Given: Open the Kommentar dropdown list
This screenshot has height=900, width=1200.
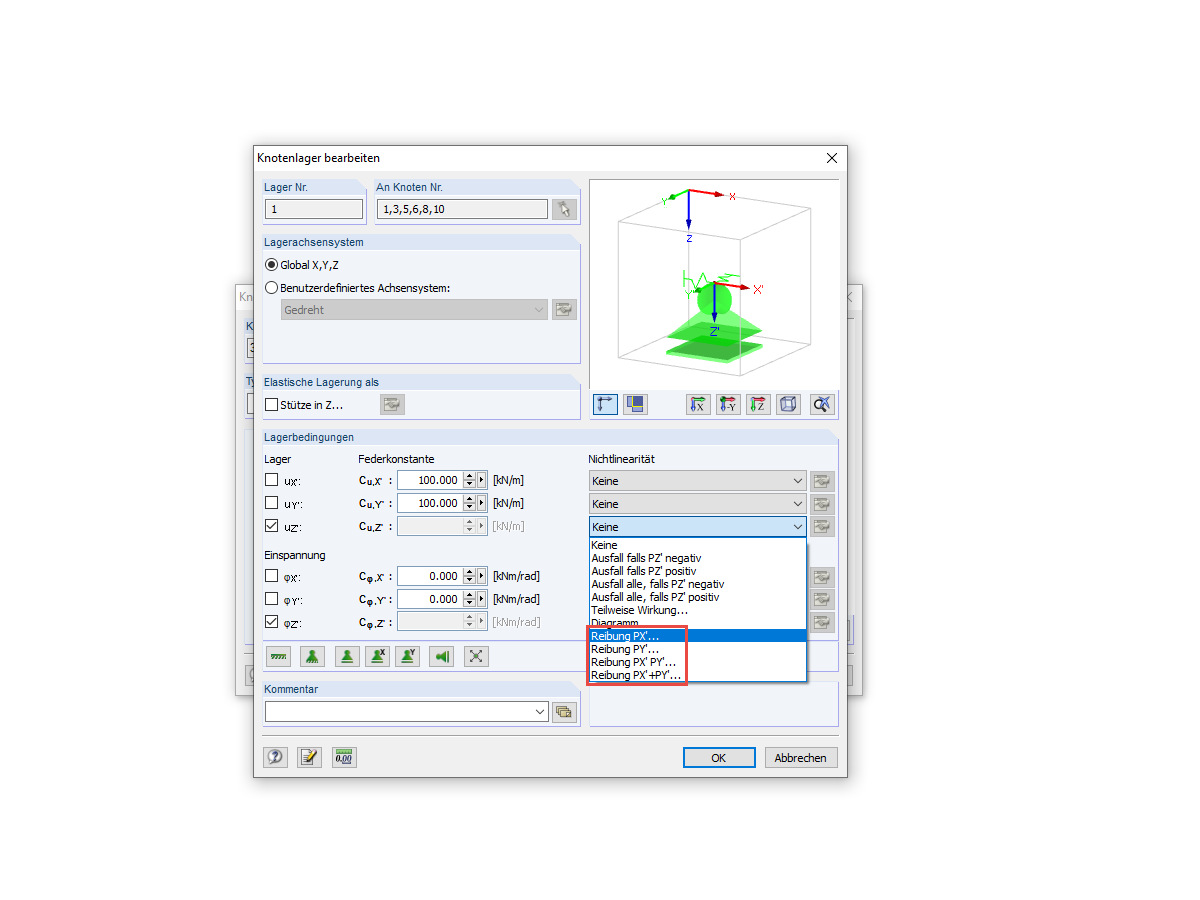Looking at the screenshot, I should pyautogui.click(x=538, y=711).
